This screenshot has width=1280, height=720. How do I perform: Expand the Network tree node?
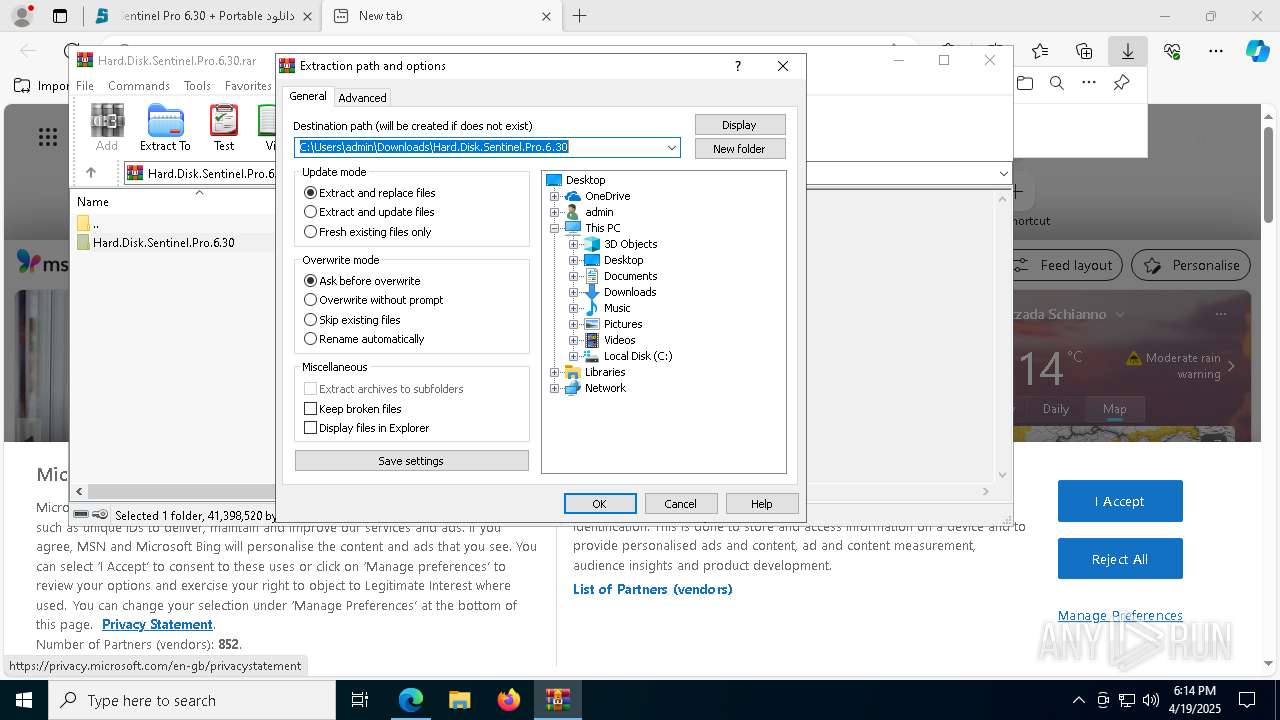pyautogui.click(x=555, y=388)
